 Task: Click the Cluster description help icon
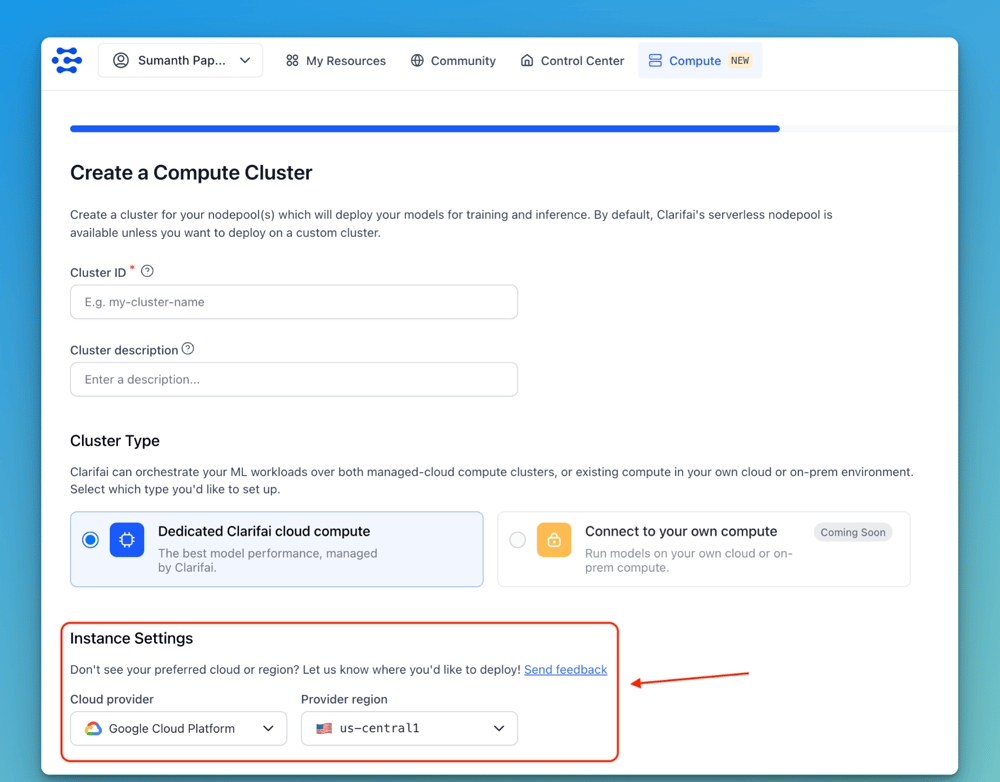click(188, 349)
